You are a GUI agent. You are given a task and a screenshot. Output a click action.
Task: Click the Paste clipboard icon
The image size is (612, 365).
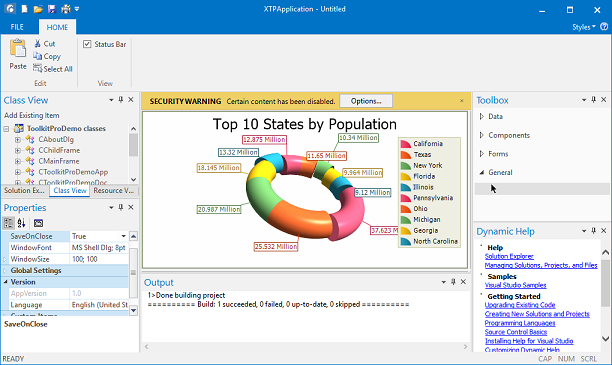pos(18,48)
